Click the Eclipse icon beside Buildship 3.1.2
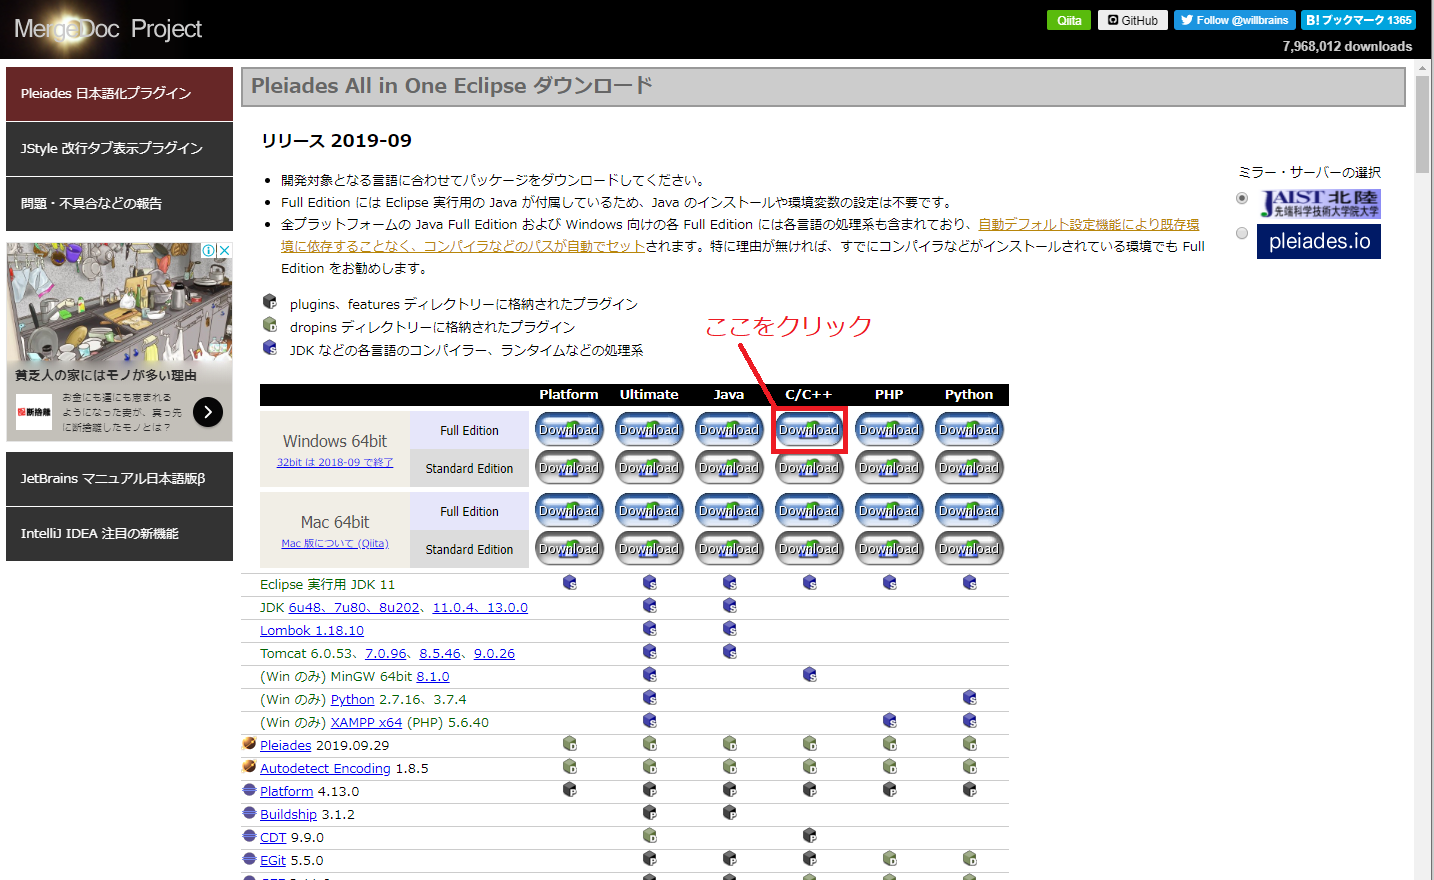1434x880 pixels. coord(249,813)
